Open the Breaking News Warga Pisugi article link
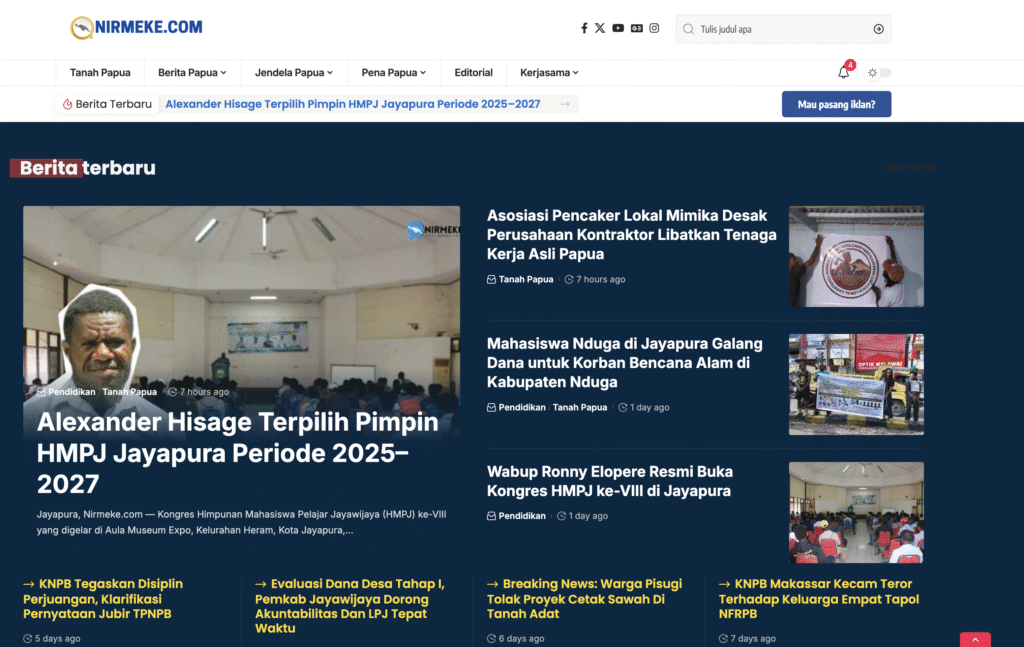 584,598
